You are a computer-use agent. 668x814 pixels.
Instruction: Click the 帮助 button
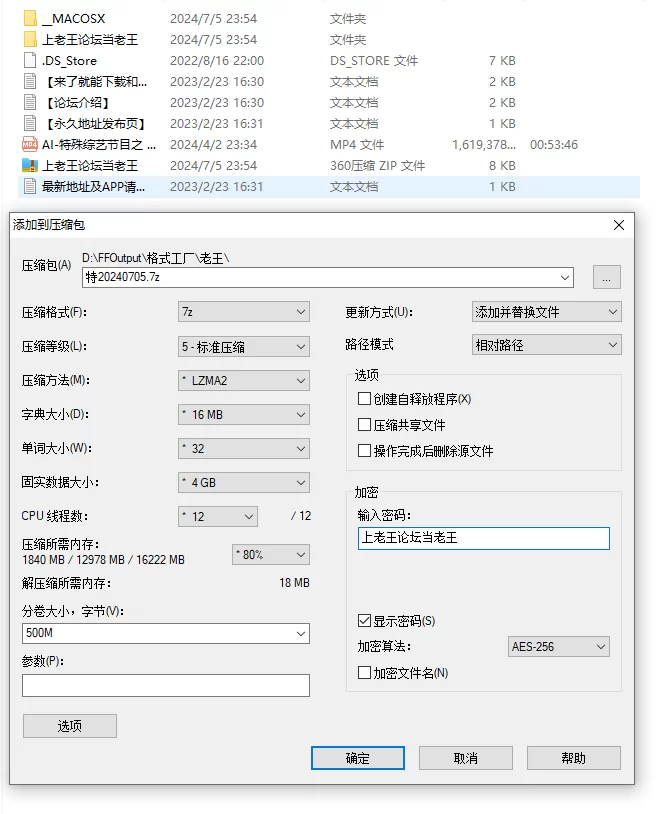574,758
